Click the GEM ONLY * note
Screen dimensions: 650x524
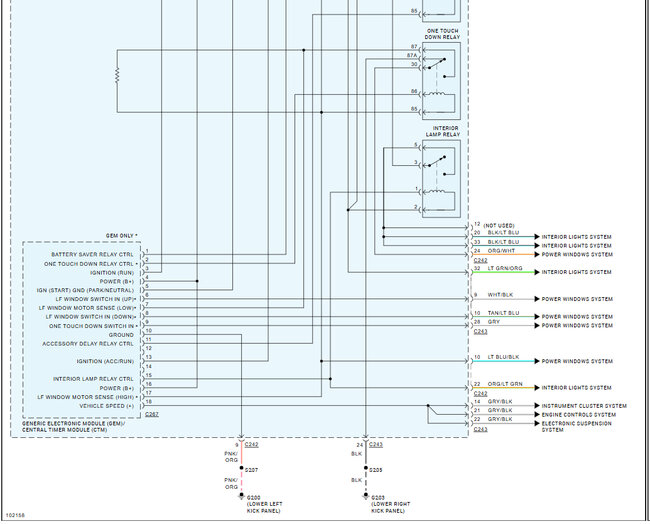point(121,235)
